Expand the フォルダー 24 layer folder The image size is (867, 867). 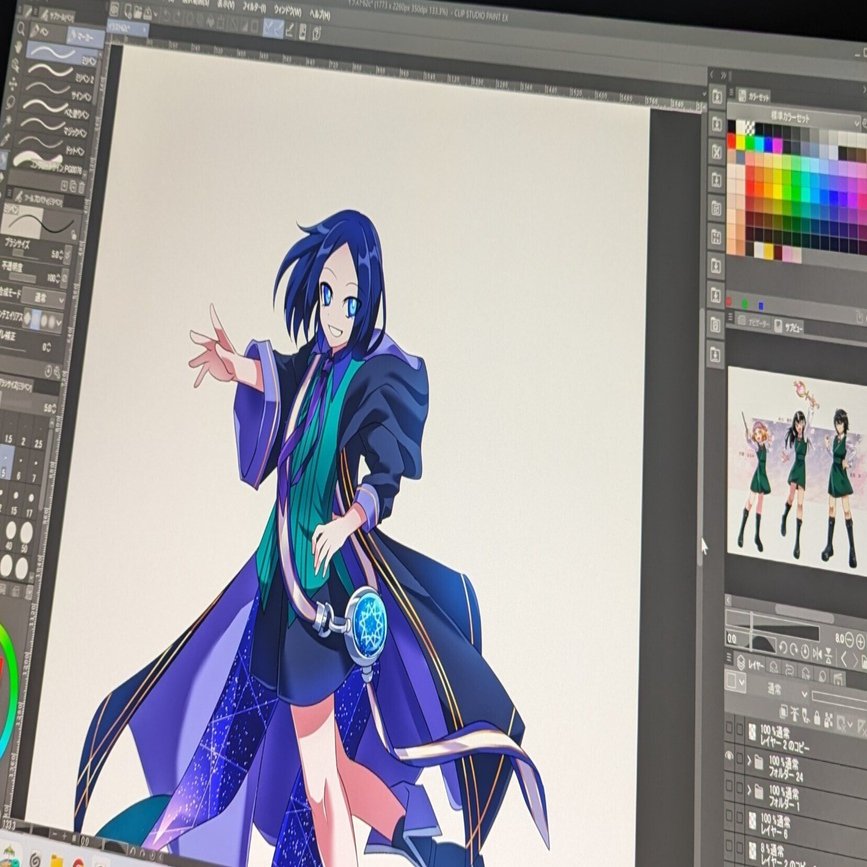point(749,761)
